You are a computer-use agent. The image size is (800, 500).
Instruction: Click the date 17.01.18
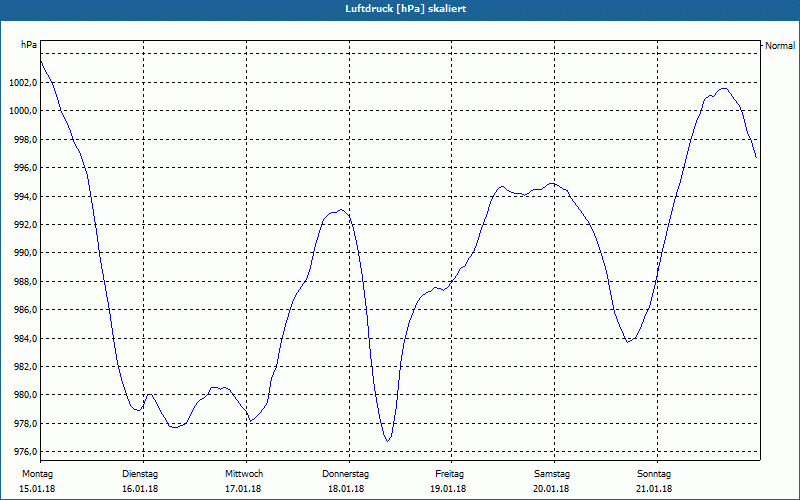243,489
